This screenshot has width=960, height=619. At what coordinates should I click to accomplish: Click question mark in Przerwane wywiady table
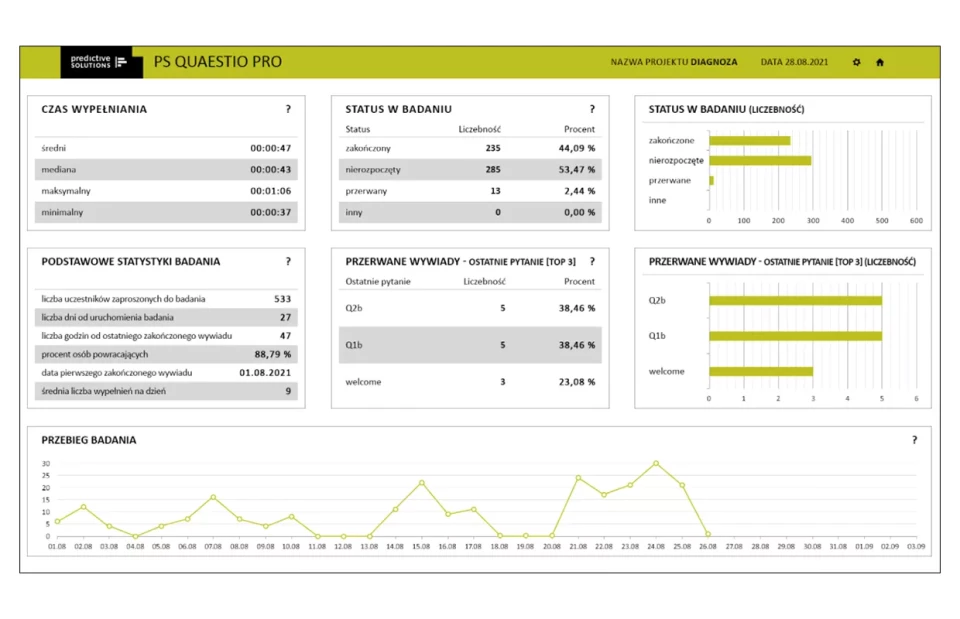click(x=592, y=261)
